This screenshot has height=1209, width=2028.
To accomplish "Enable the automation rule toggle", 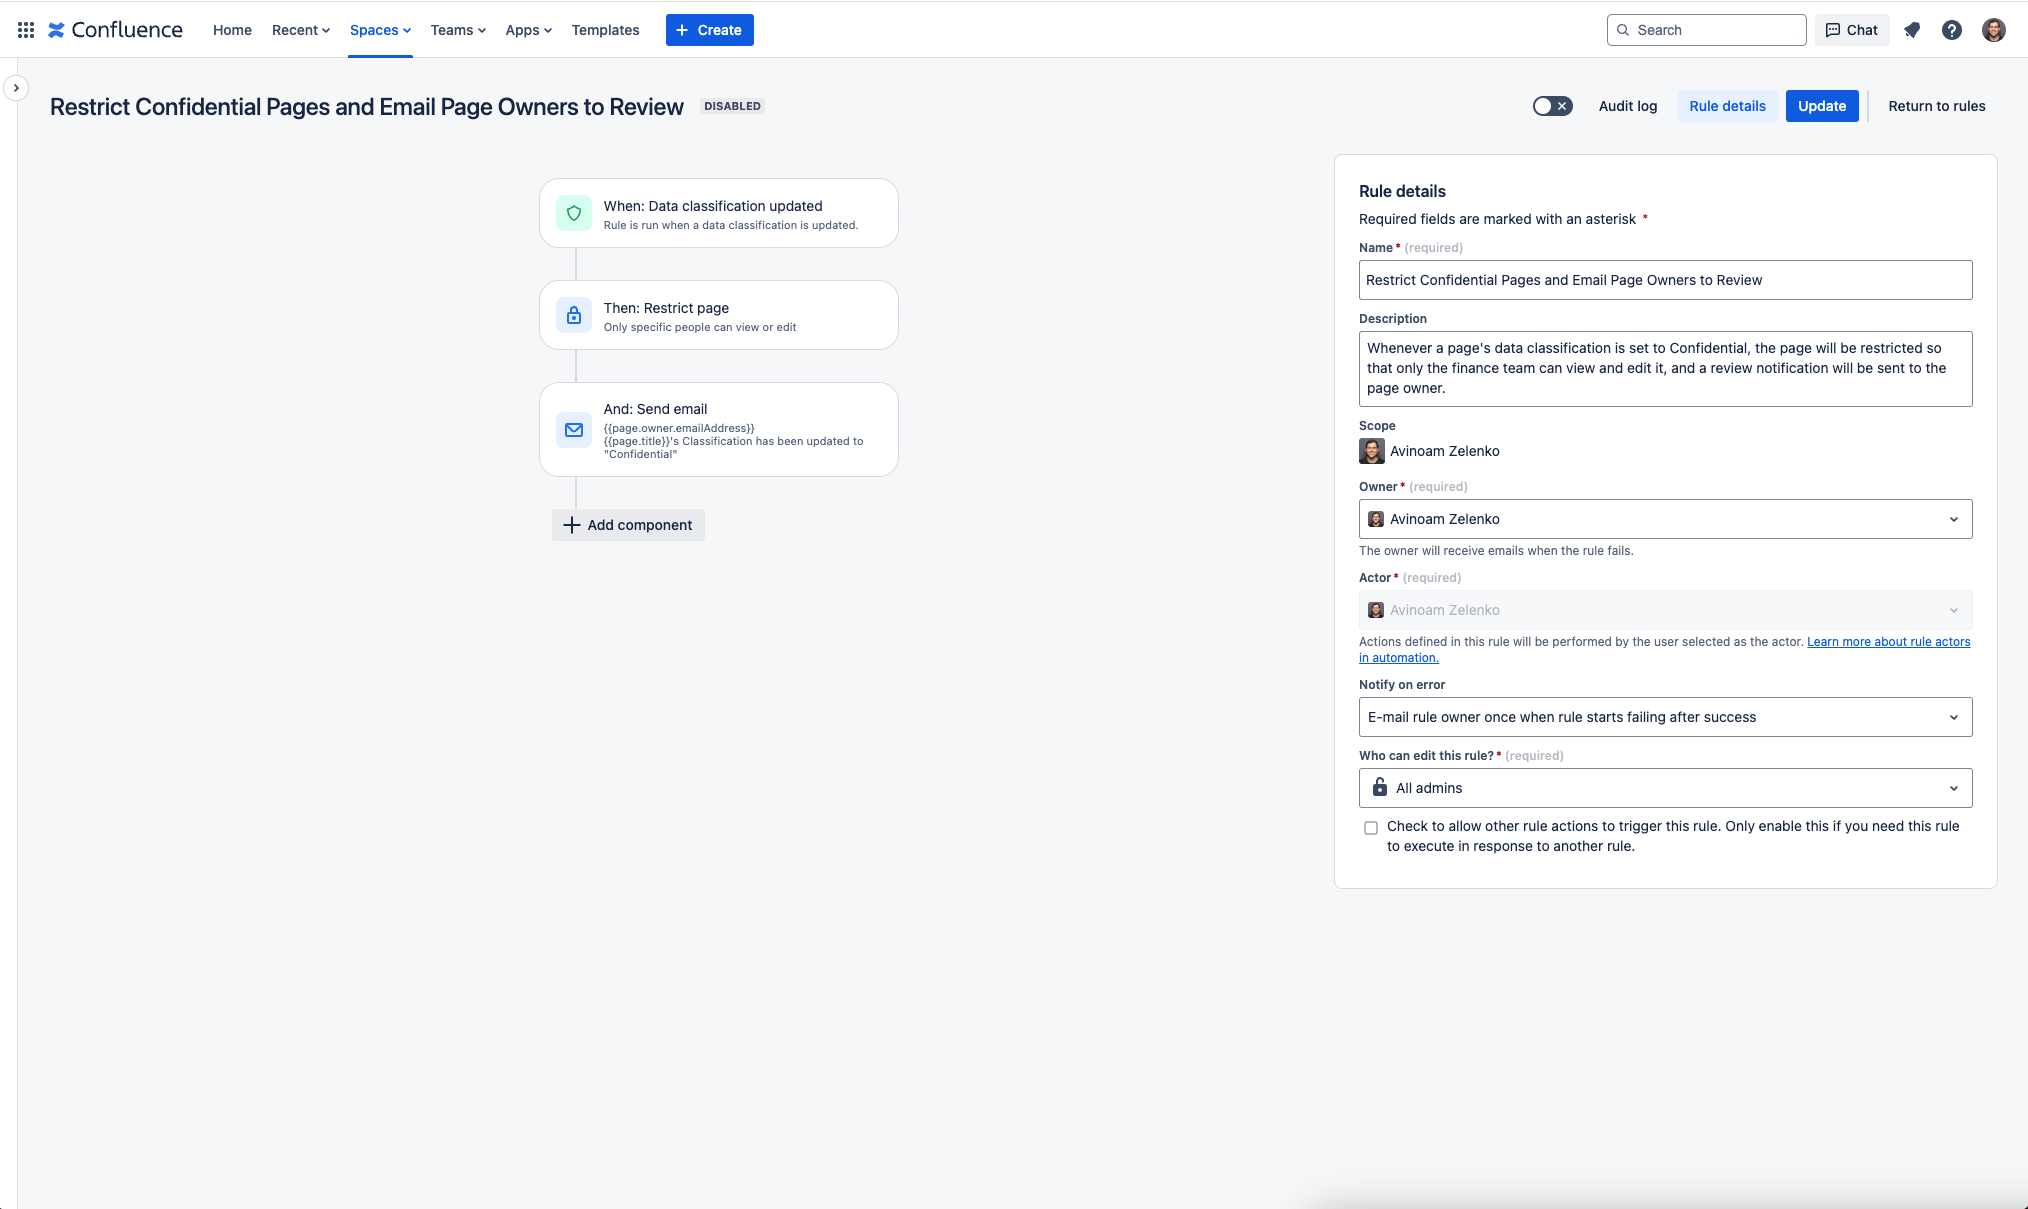I will (x=1552, y=106).
